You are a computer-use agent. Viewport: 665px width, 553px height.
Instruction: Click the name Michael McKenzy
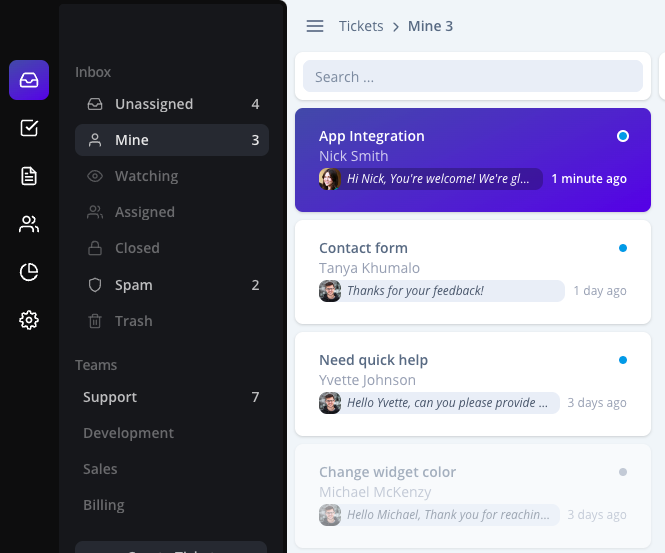coord(375,492)
